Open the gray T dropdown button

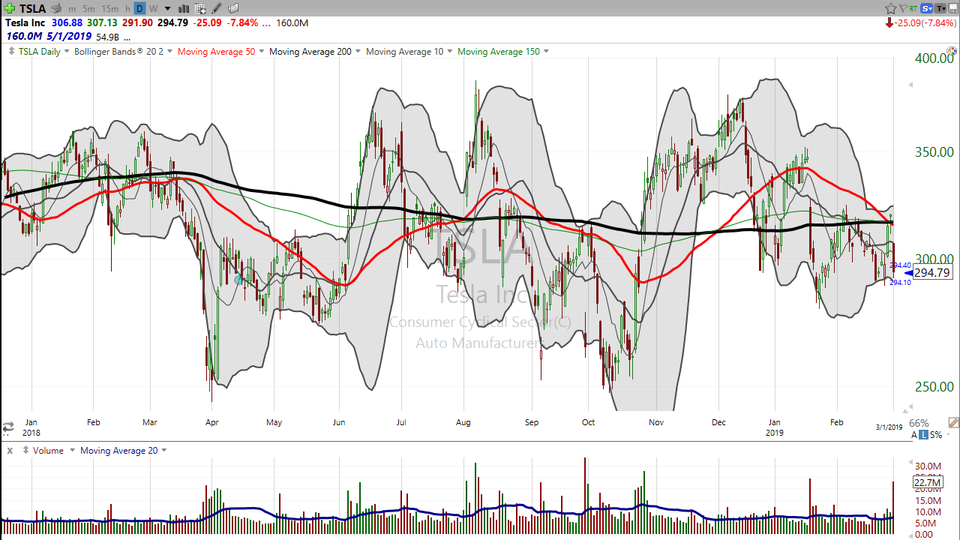940,8
